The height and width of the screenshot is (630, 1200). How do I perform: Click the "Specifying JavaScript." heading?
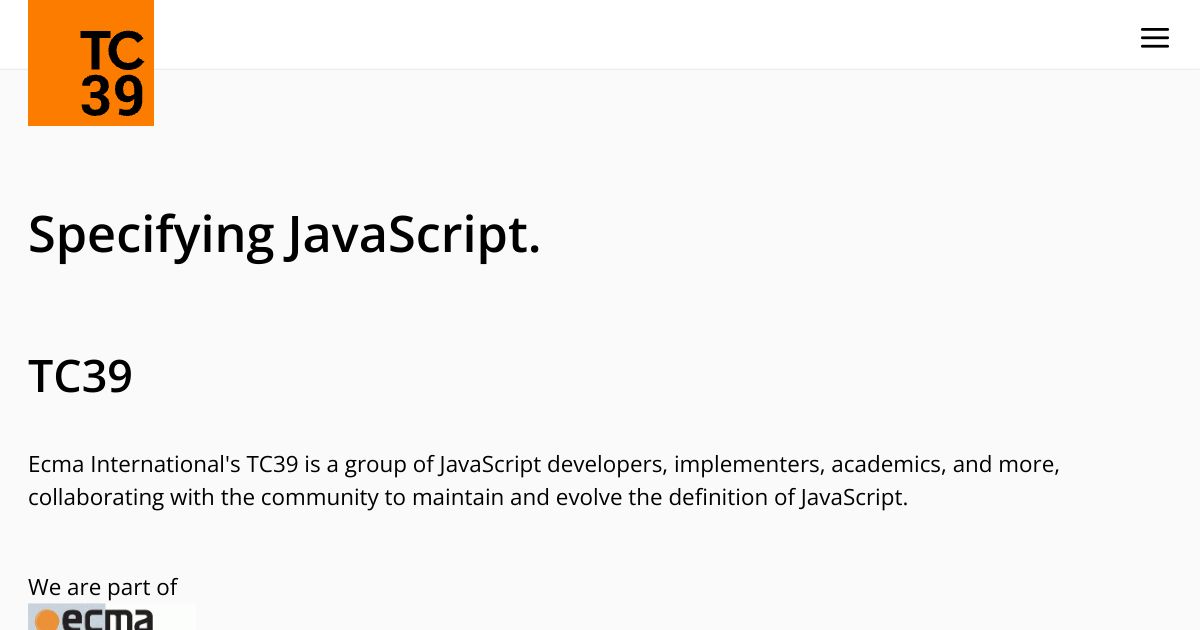(x=284, y=235)
